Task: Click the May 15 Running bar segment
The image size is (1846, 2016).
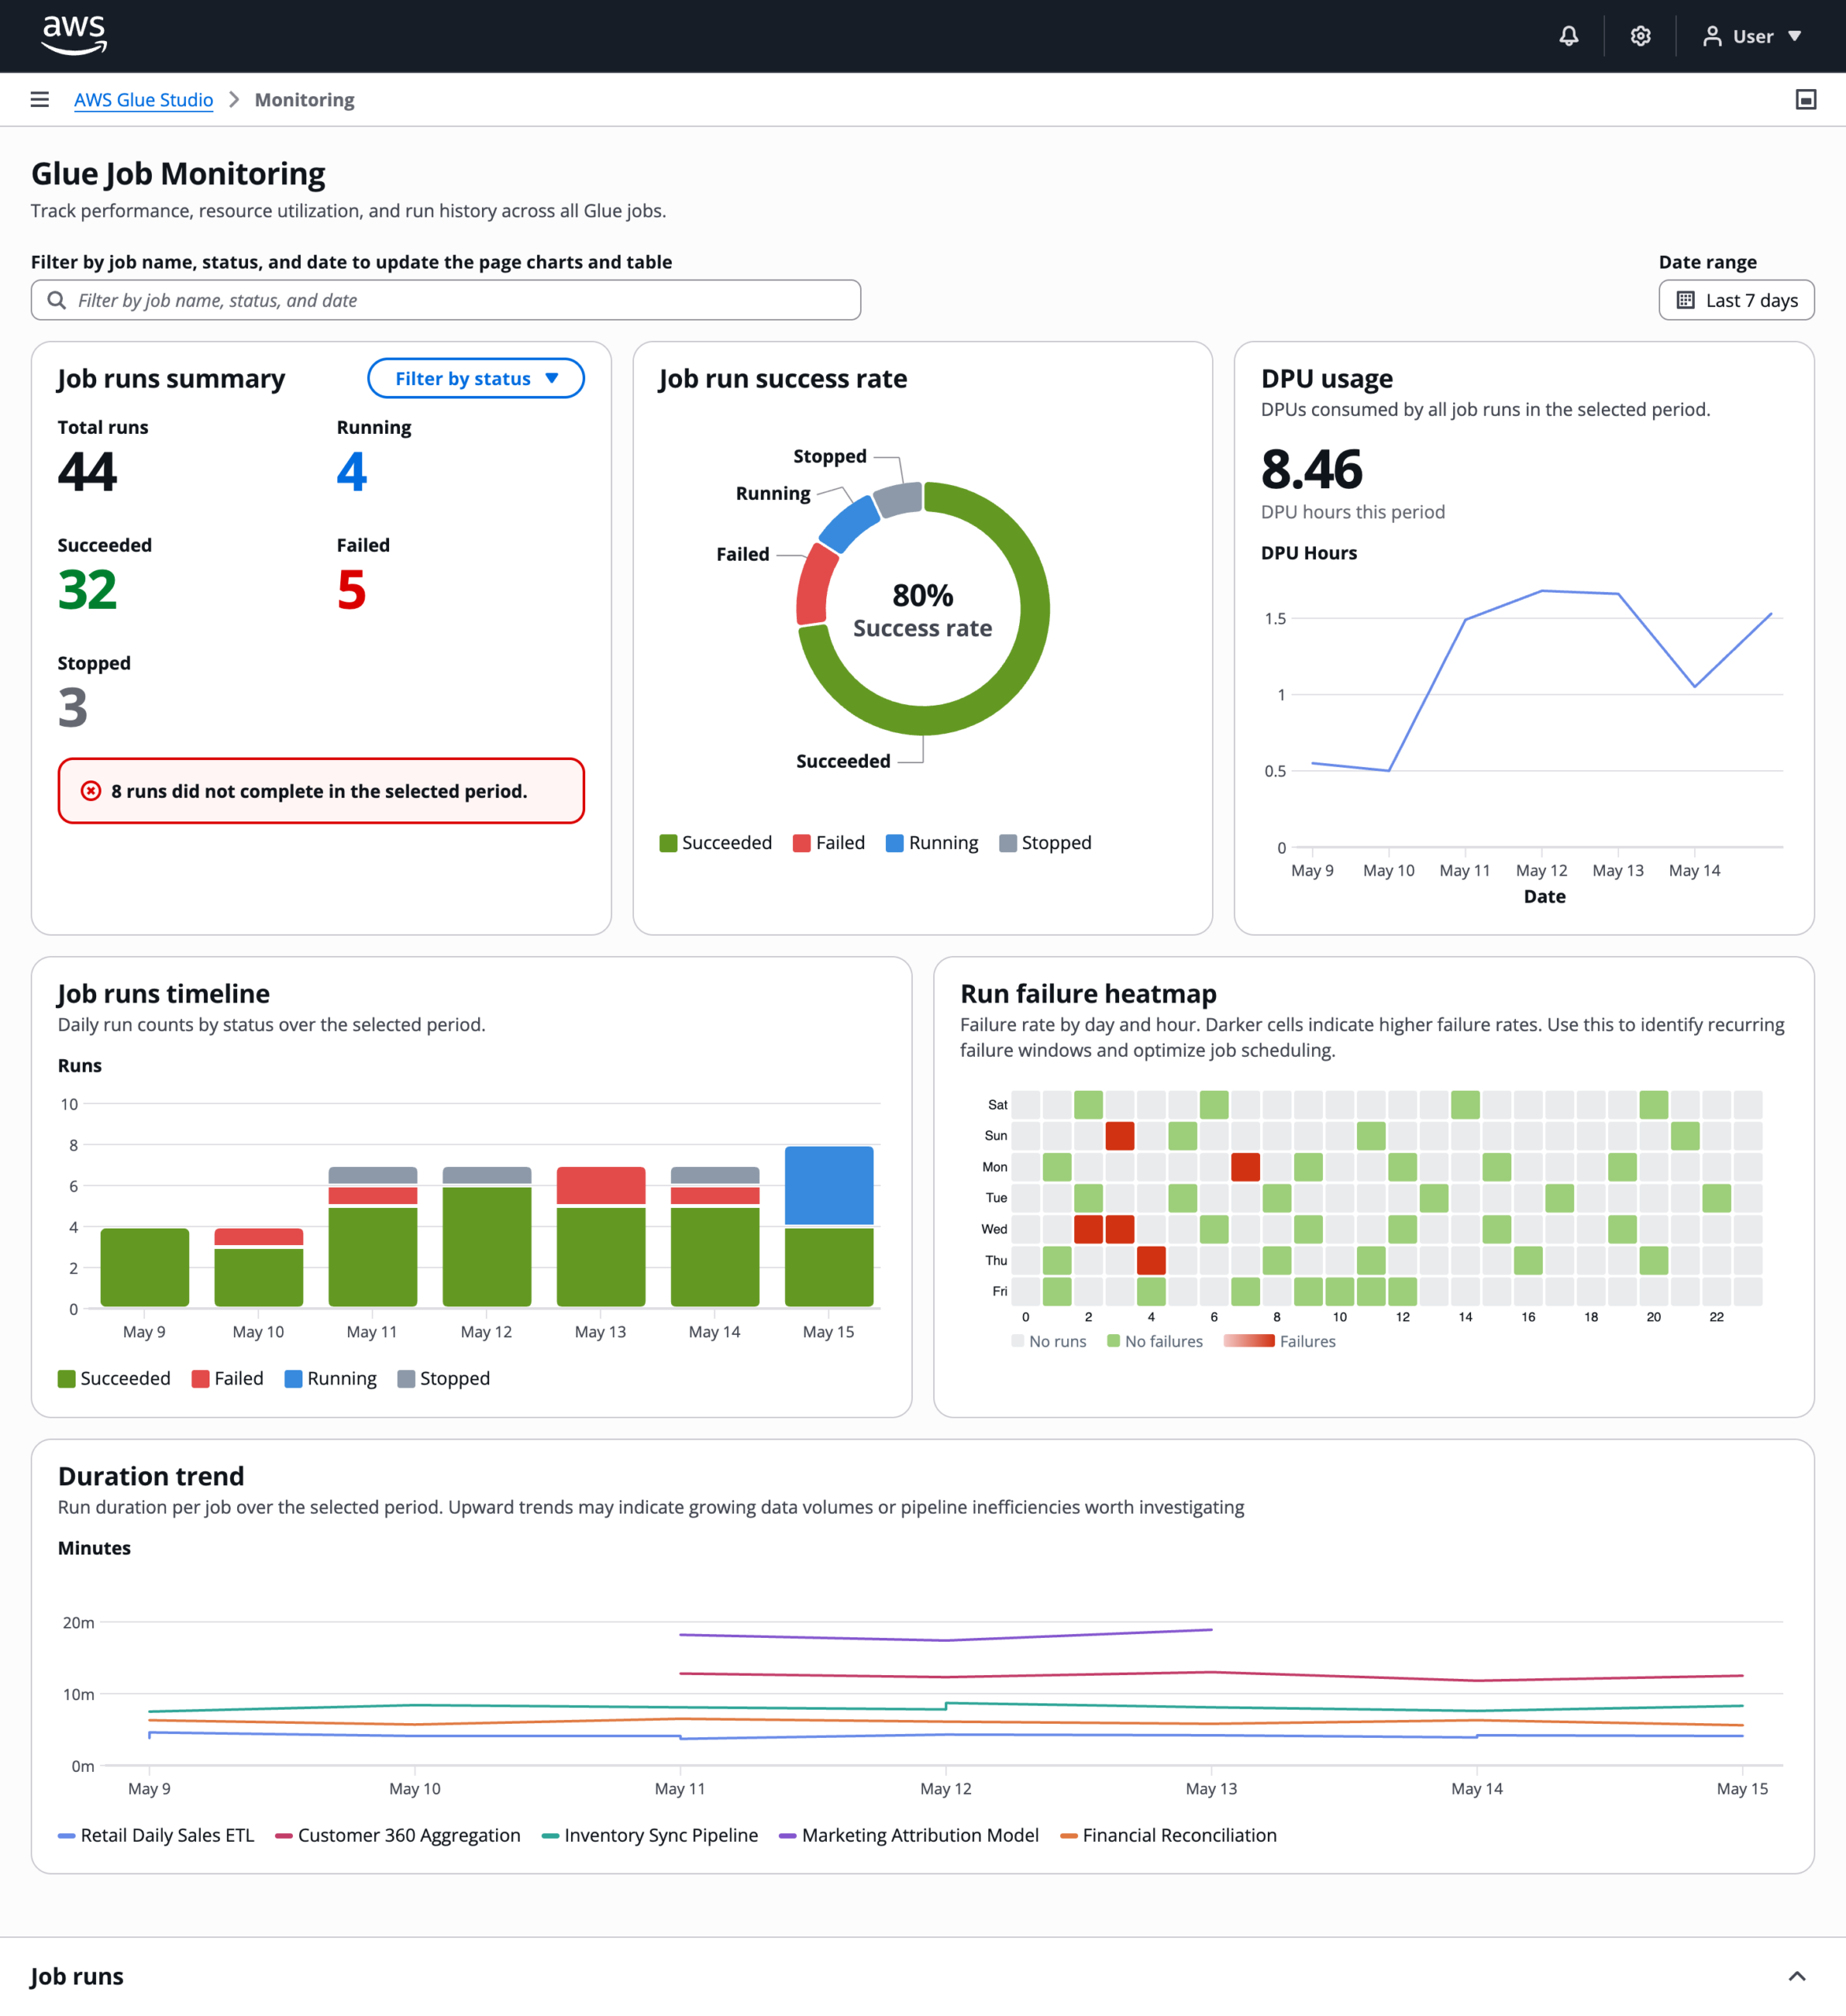Action: (x=829, y=1186)
